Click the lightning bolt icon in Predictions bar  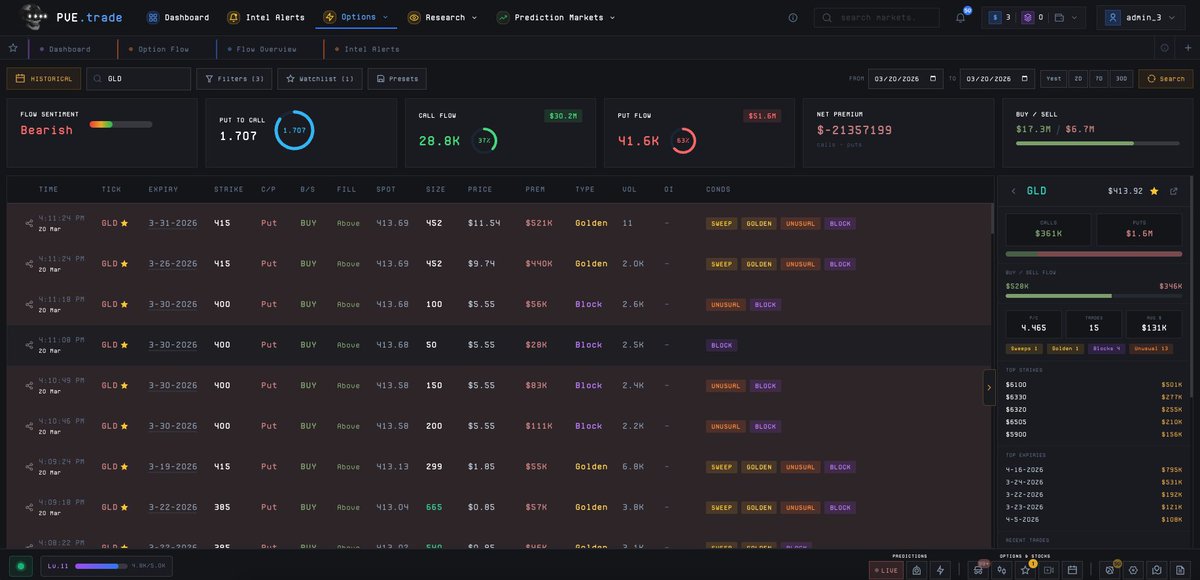click(x=939, y=569)
